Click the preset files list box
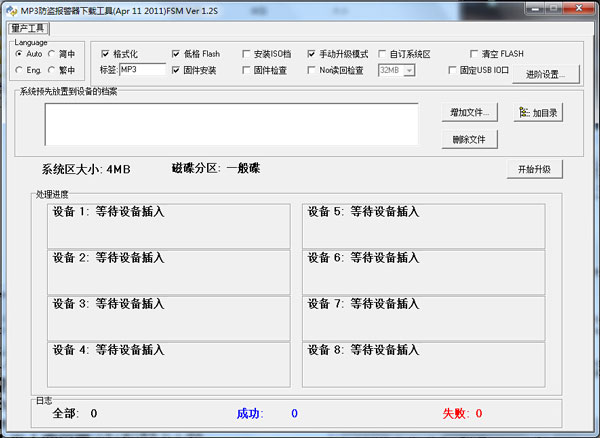The height and width of the screenshot is (438, 600). coord(232,124)
